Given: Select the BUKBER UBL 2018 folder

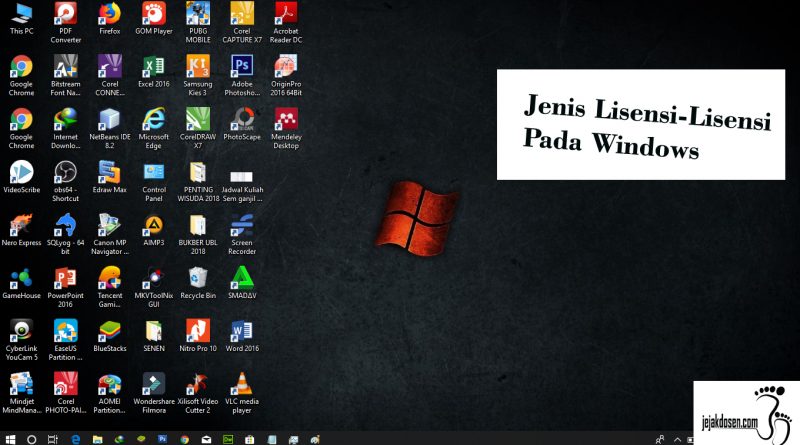Looking at the screenshot, I should click(198, 234).
